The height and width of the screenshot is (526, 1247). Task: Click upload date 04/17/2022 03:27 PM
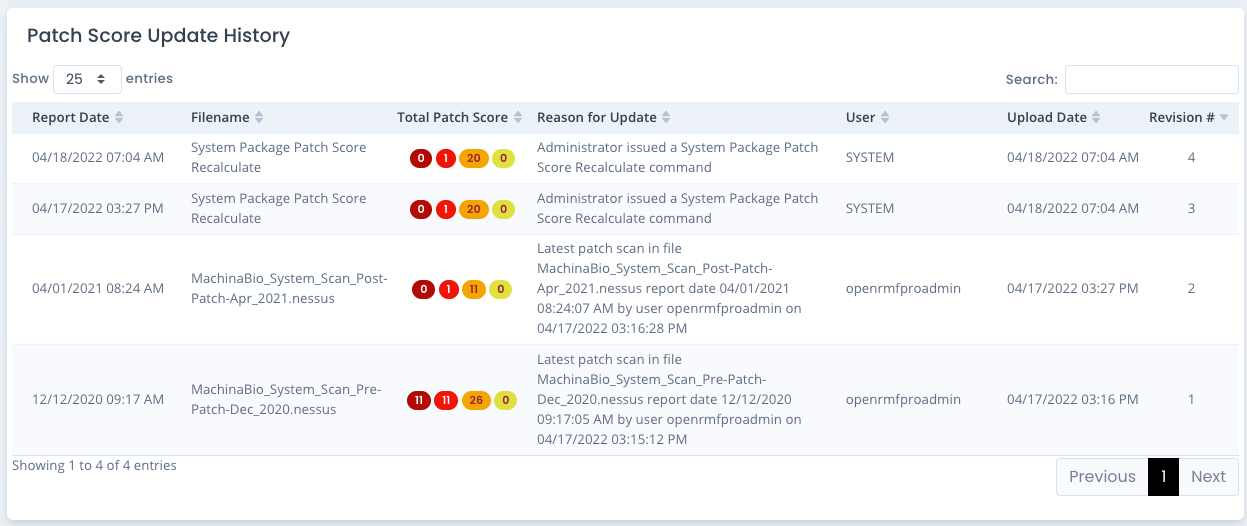coord(1072,289)
